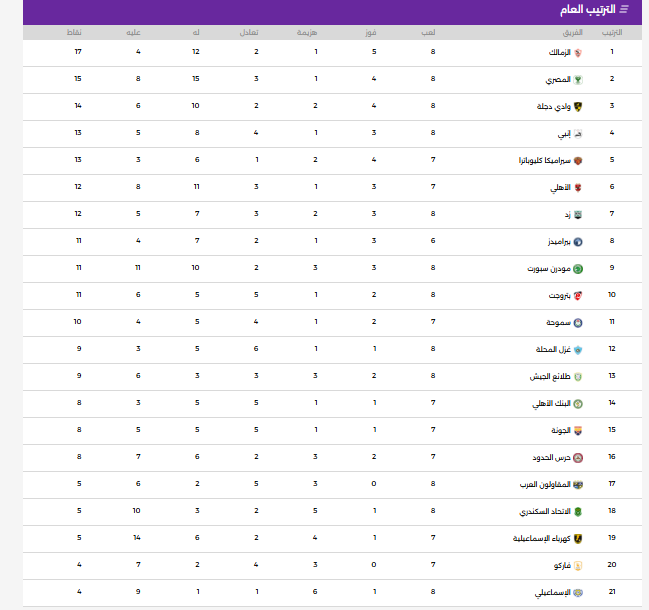This screenshot has width=649, height=610.
Task: Open the El Gouna (الجونة) team link
Action: tap(558, 430)
